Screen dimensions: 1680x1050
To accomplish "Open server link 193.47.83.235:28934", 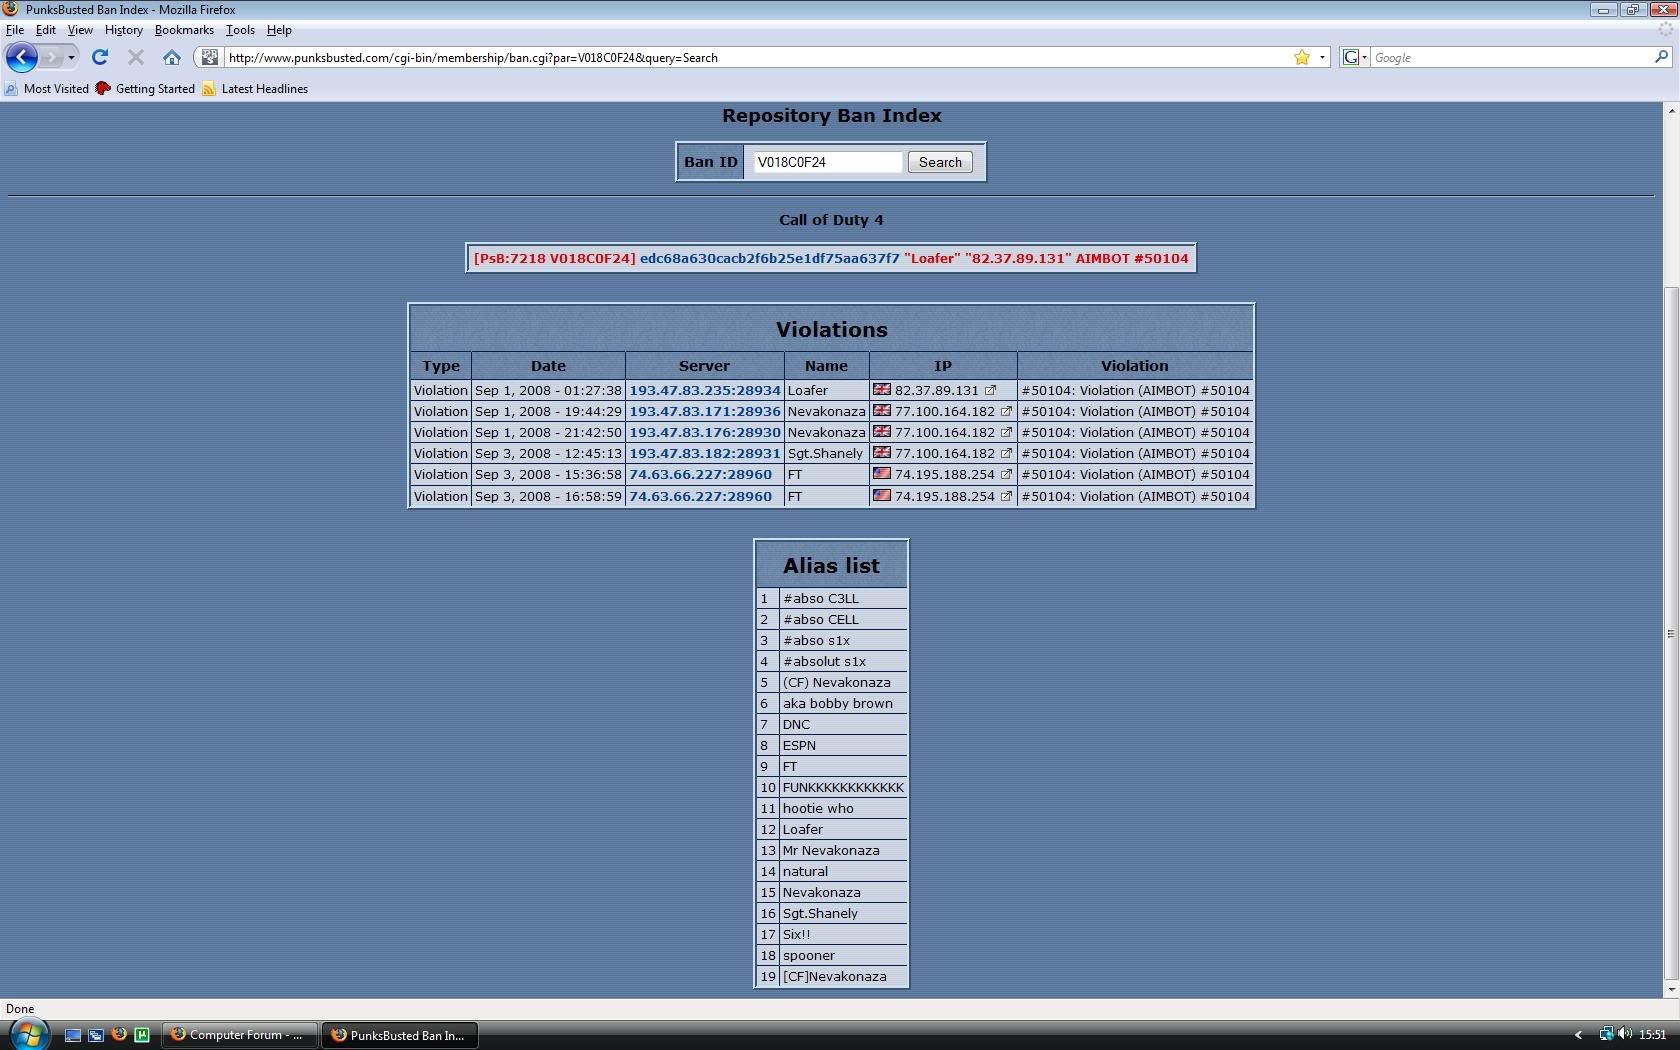I will pos(704,390).
